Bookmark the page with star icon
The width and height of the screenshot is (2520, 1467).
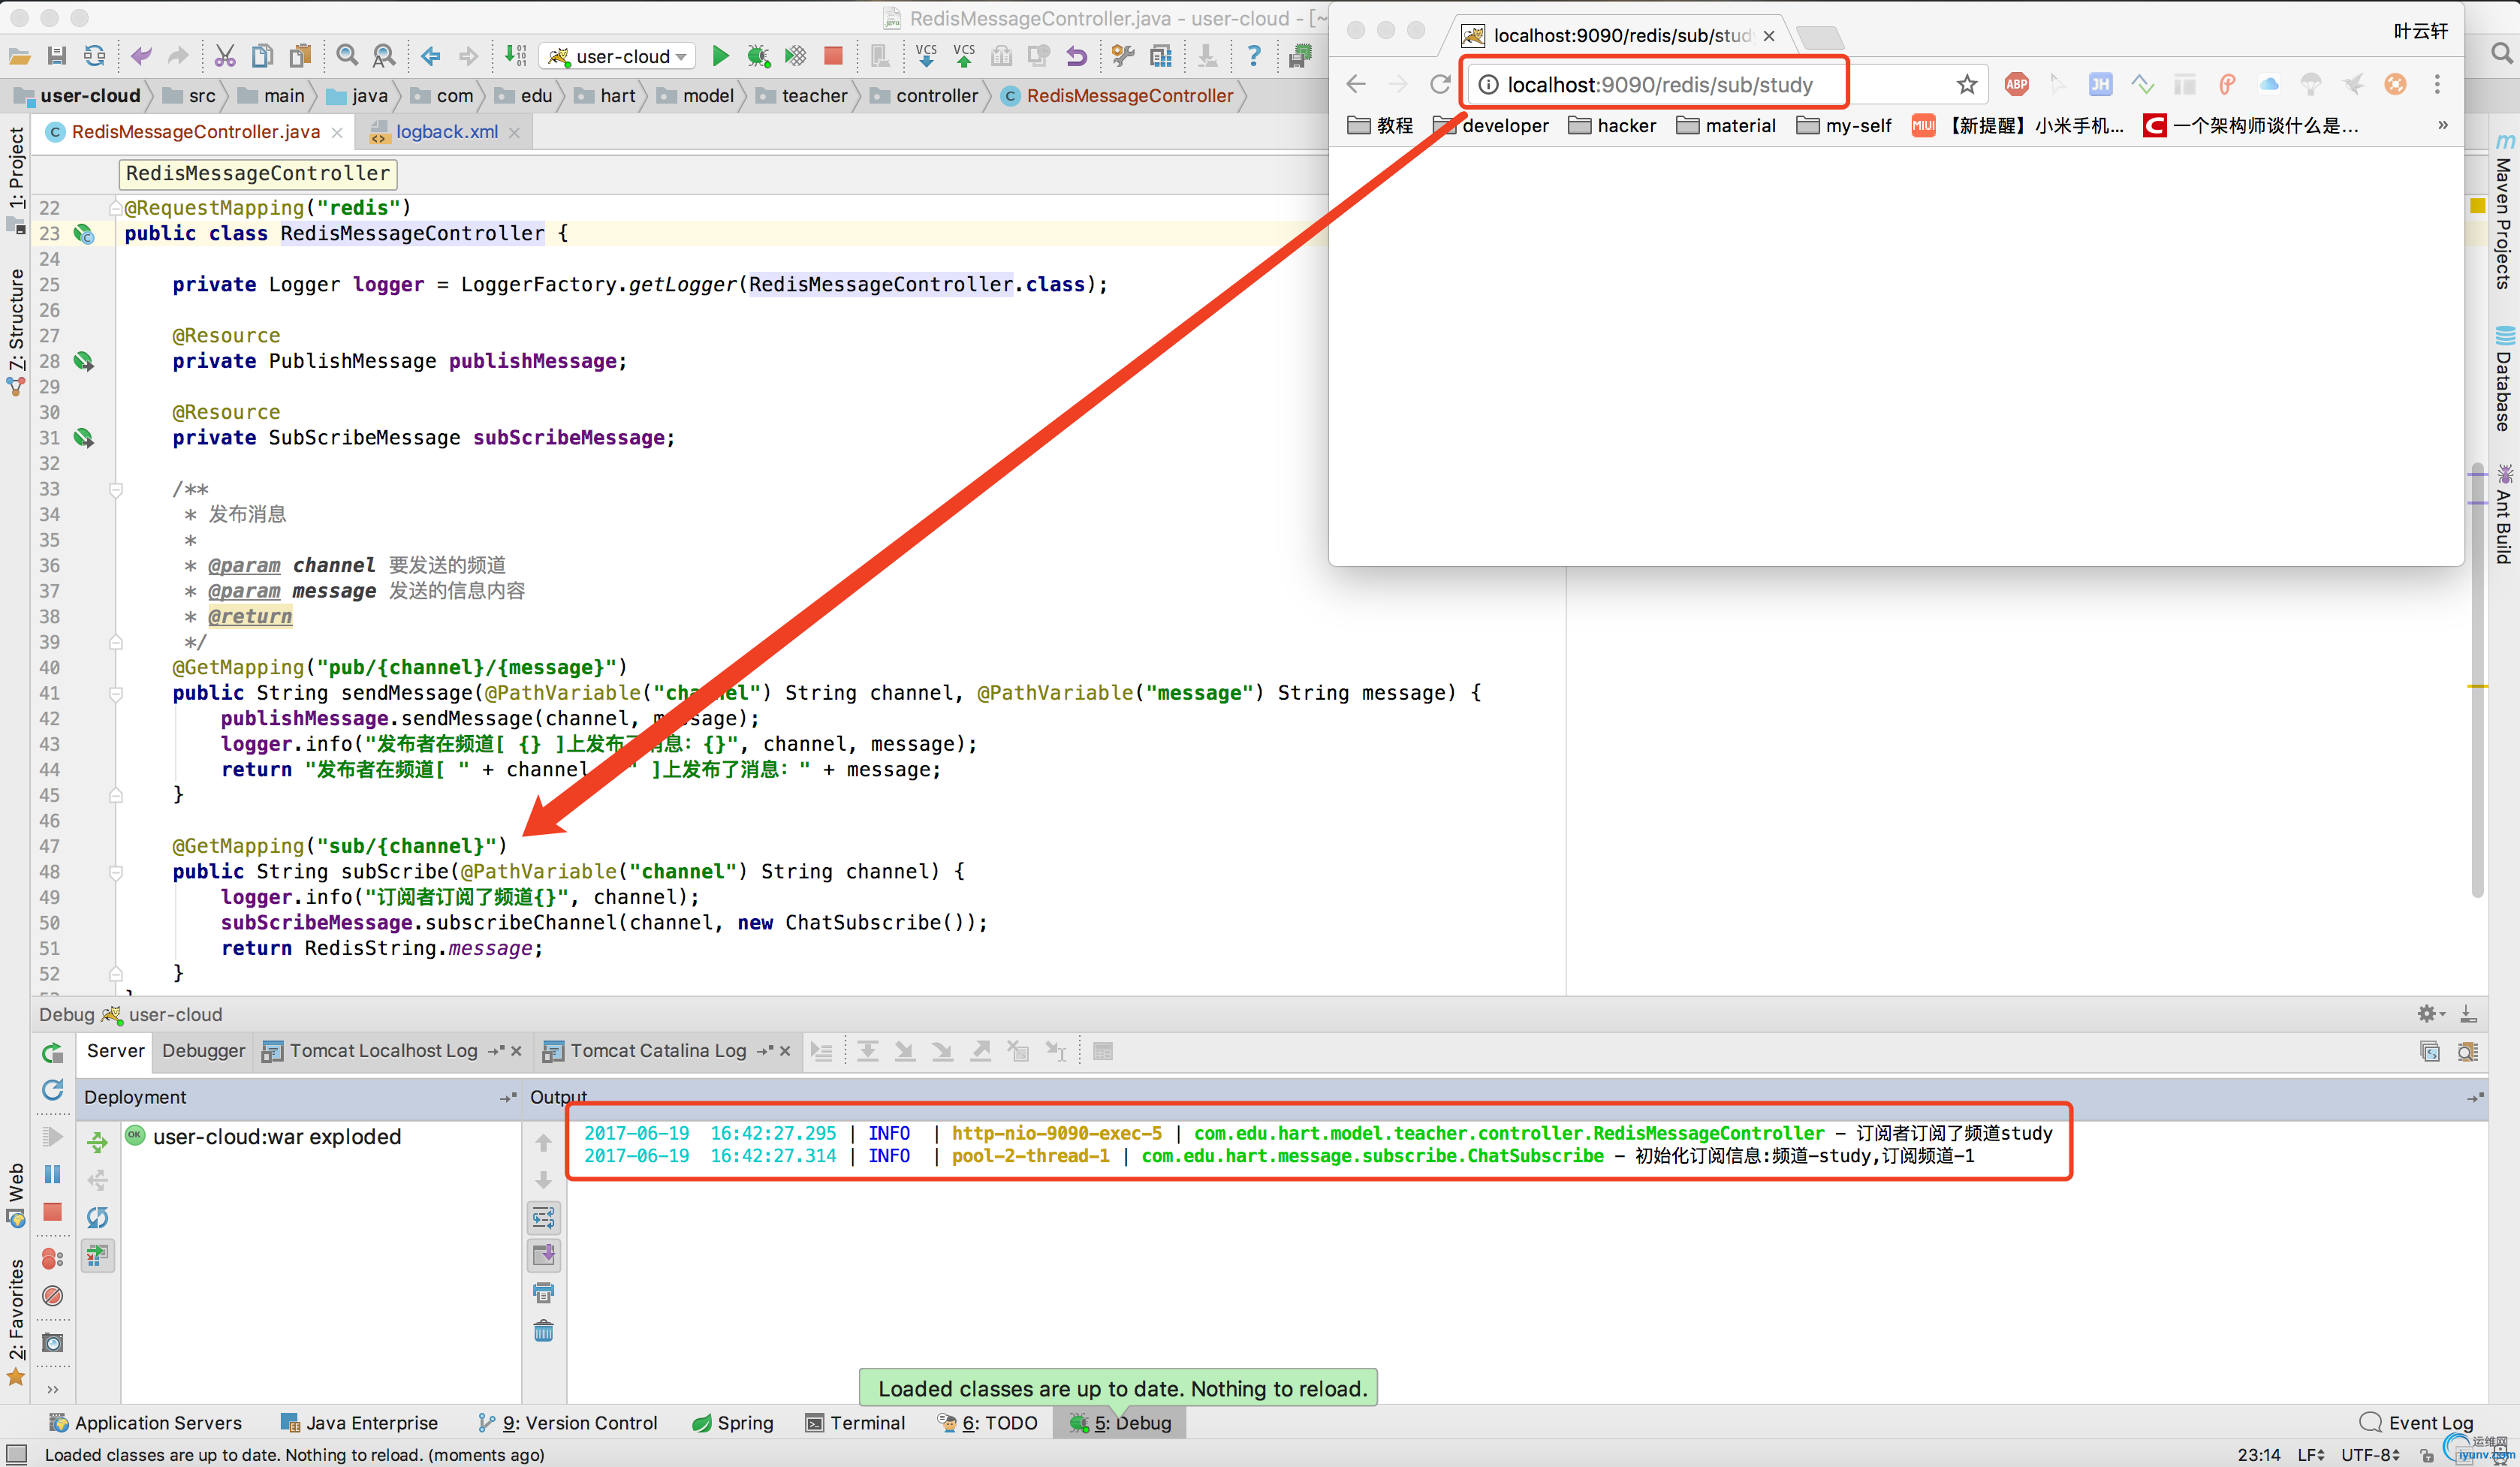[x=1967, y=84]
